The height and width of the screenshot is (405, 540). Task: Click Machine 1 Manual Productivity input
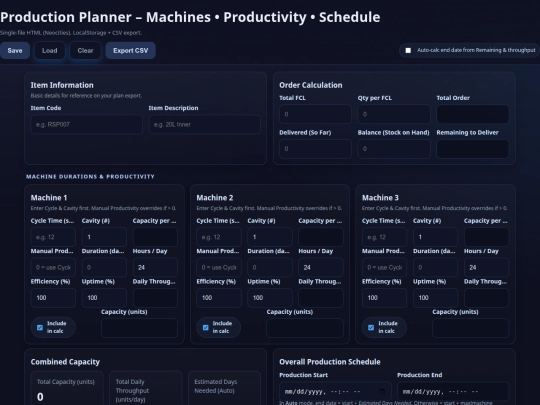(x=53, y=267)
